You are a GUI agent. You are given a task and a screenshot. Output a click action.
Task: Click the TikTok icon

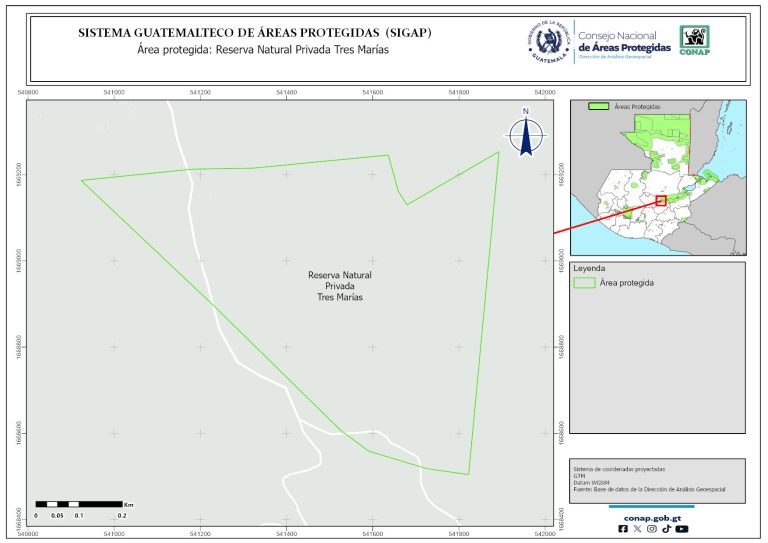(666, 530)
